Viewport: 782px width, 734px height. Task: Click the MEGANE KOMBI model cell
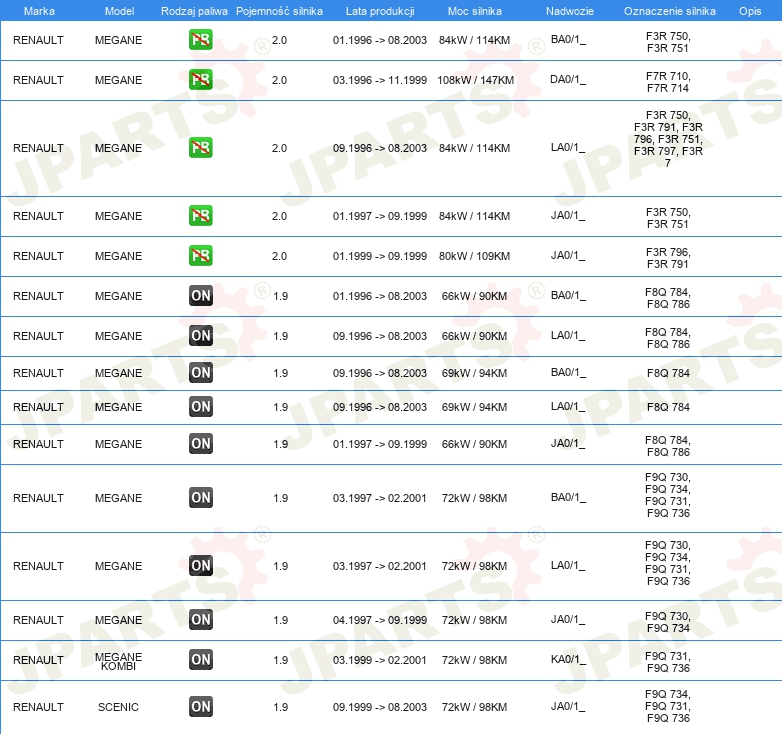118,660
